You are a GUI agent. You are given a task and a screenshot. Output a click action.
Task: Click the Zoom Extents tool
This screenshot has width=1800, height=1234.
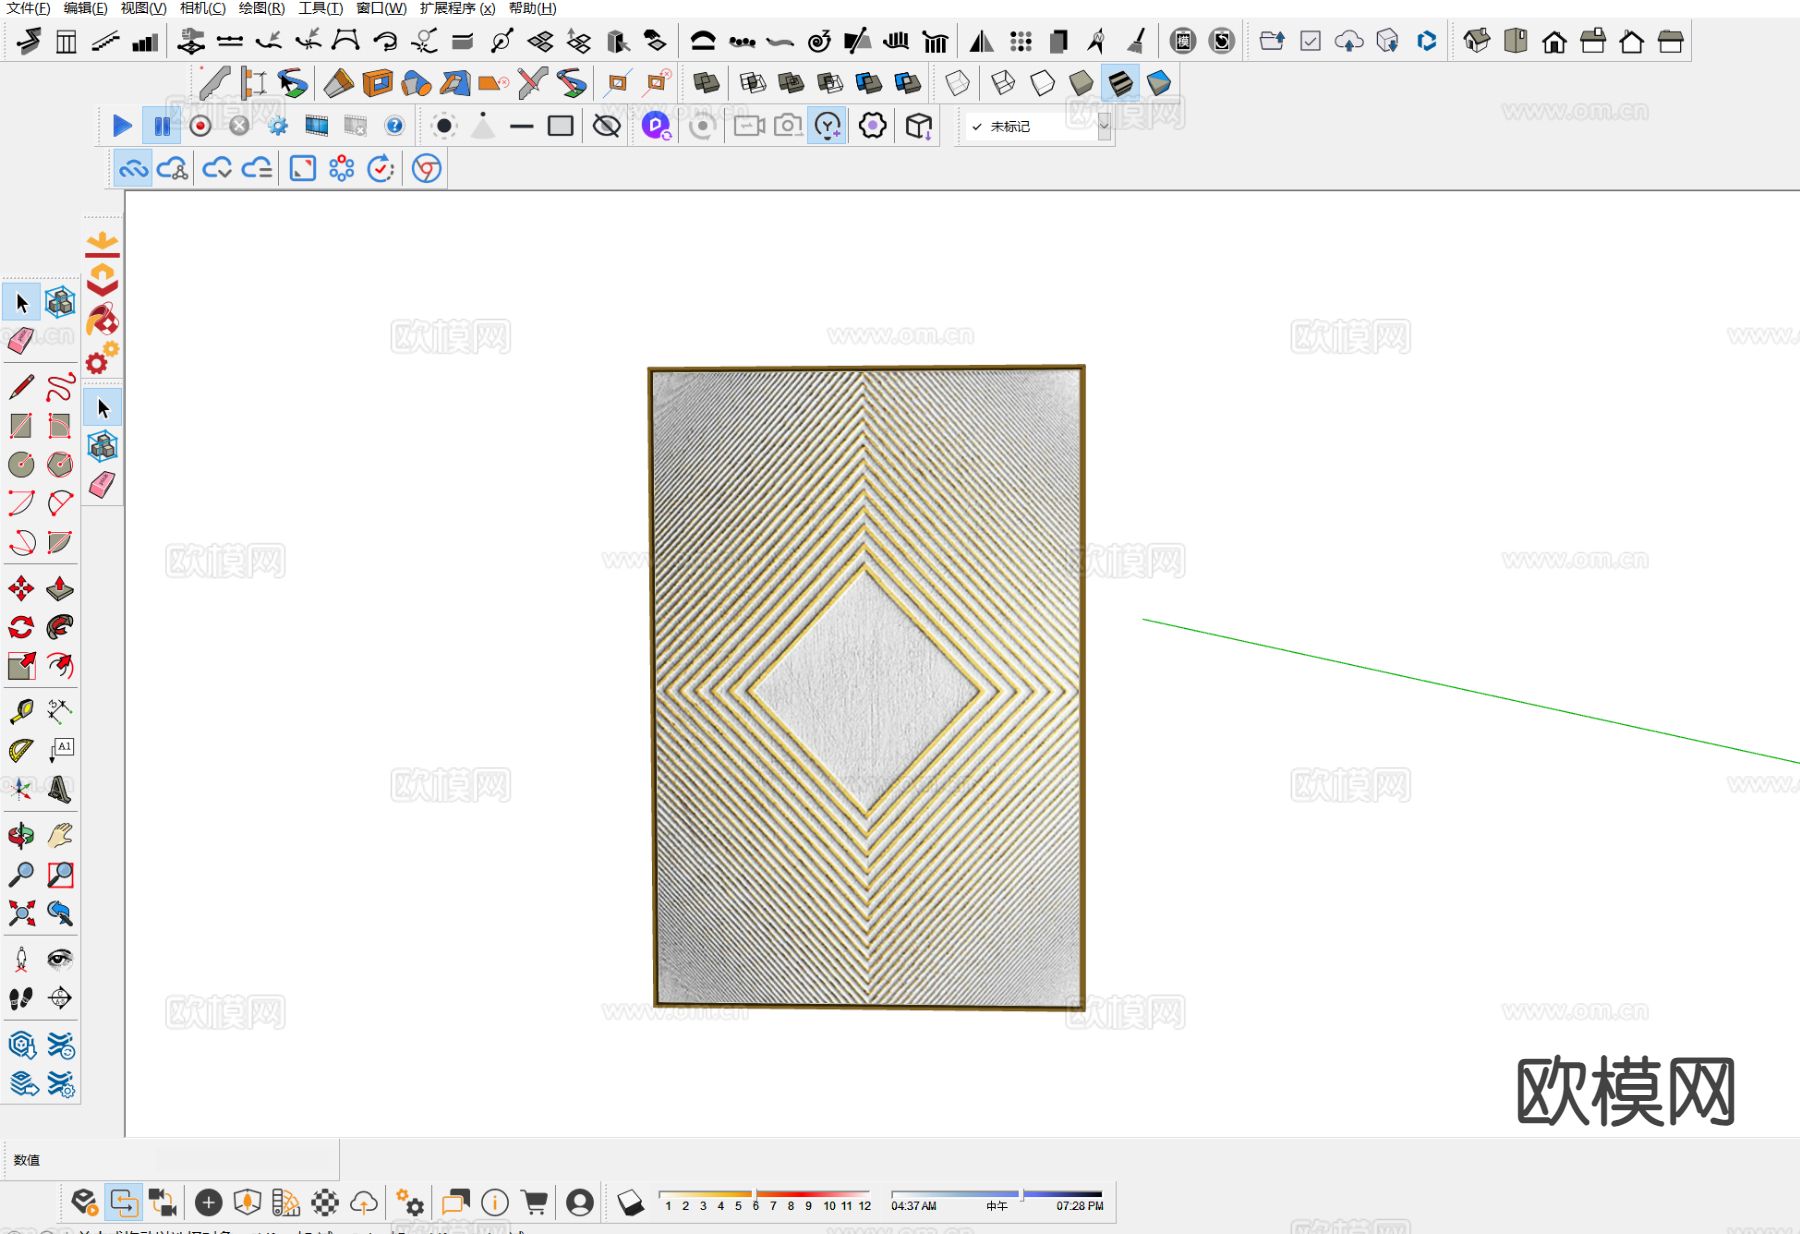pyautogui.click(x=21, y=913)
